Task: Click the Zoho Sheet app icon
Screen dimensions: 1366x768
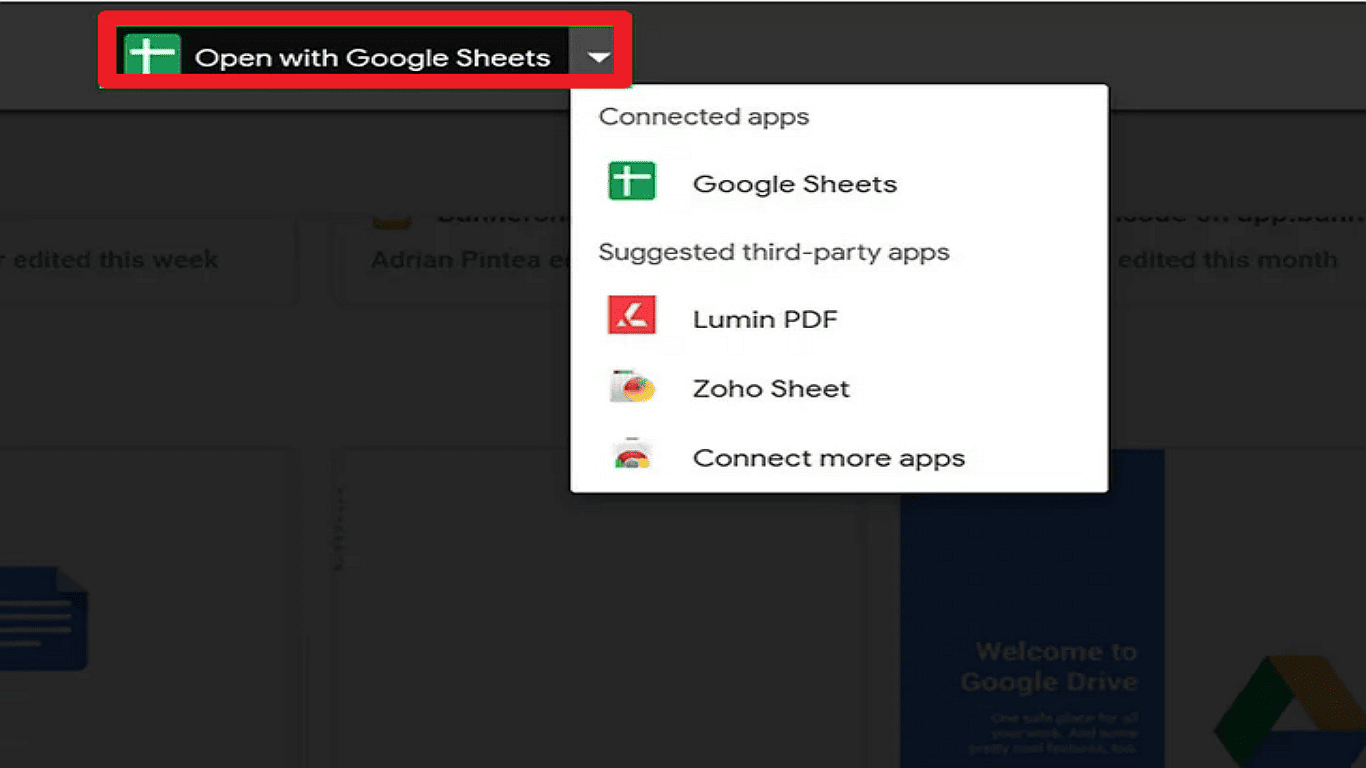Action: [x=632, y=386]
